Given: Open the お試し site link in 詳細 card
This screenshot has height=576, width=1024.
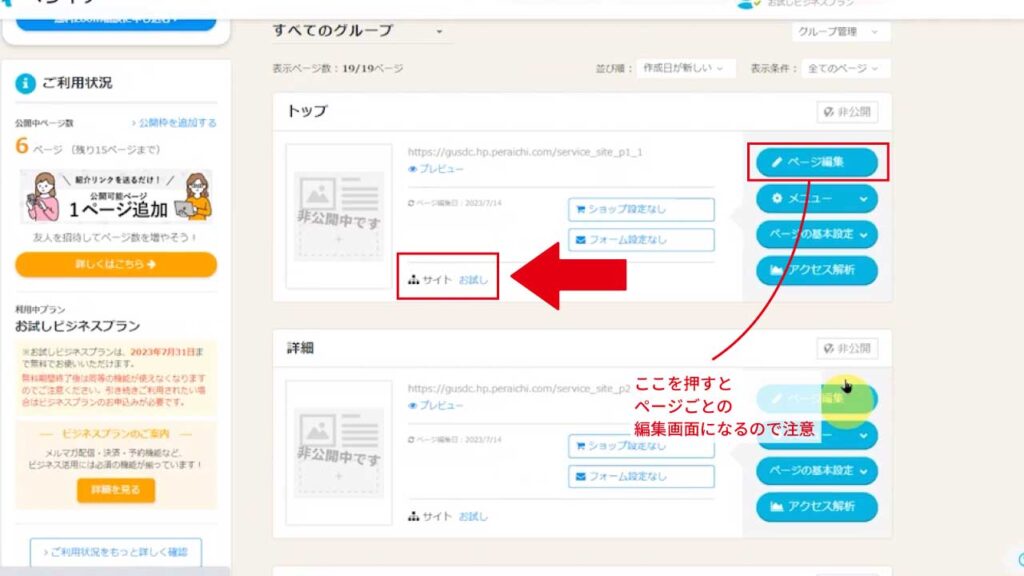Looking at the screenshot, I should coord(473,516).
